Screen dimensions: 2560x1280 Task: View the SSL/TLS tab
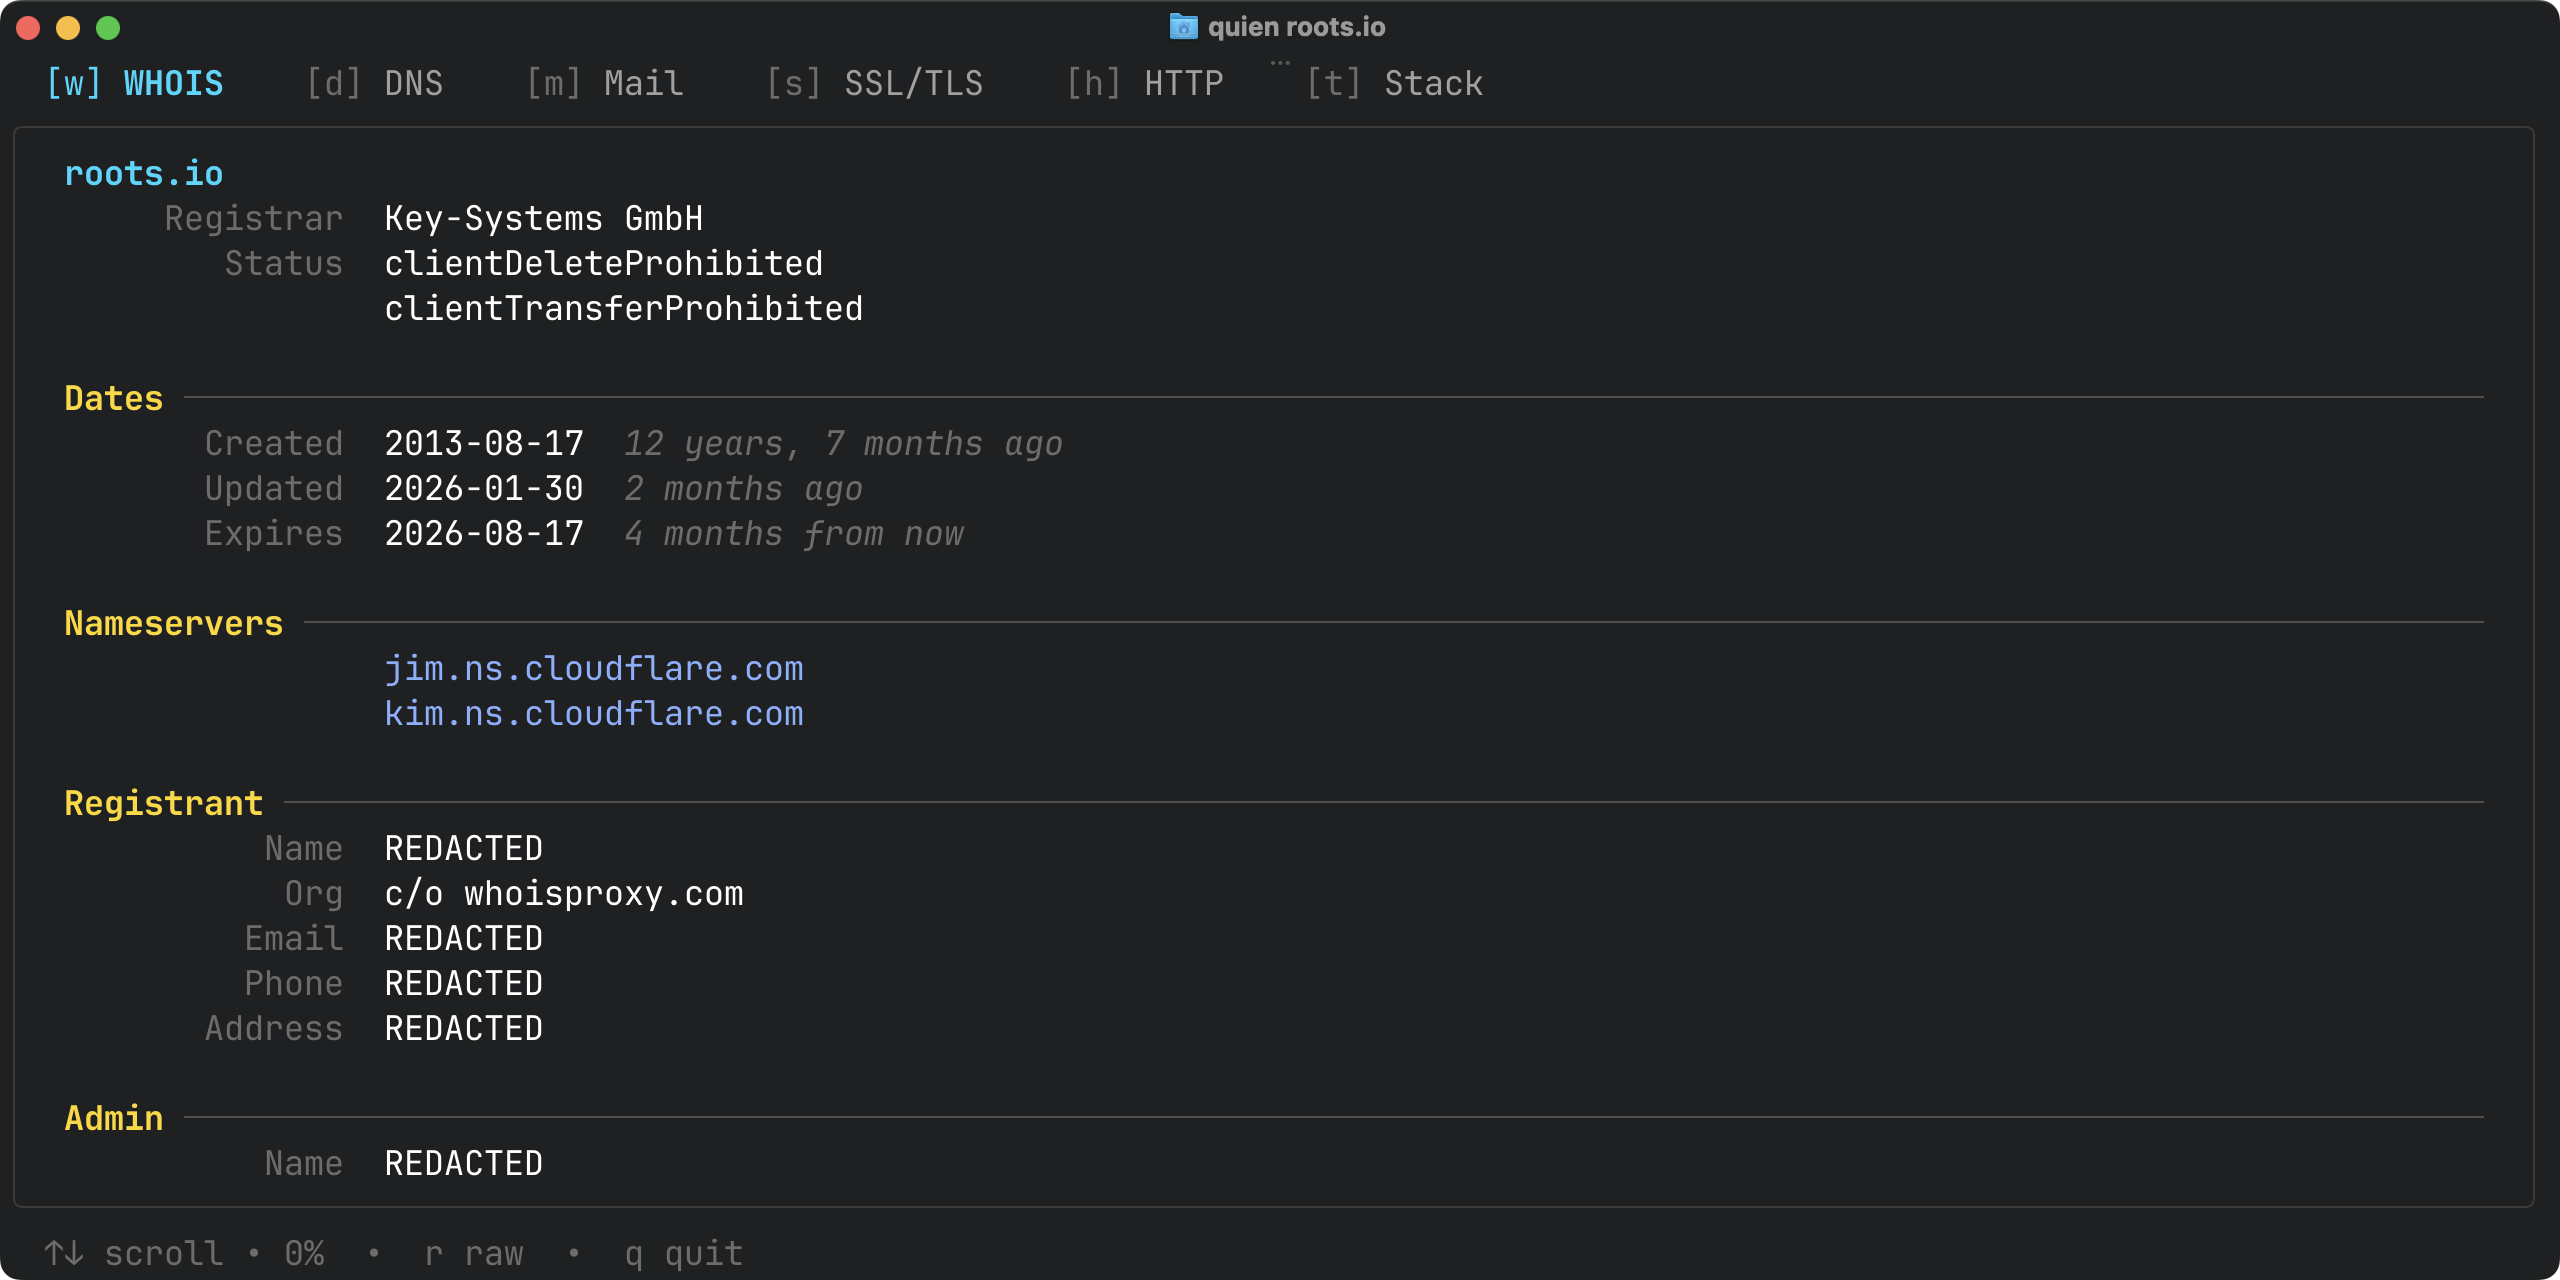876,83
